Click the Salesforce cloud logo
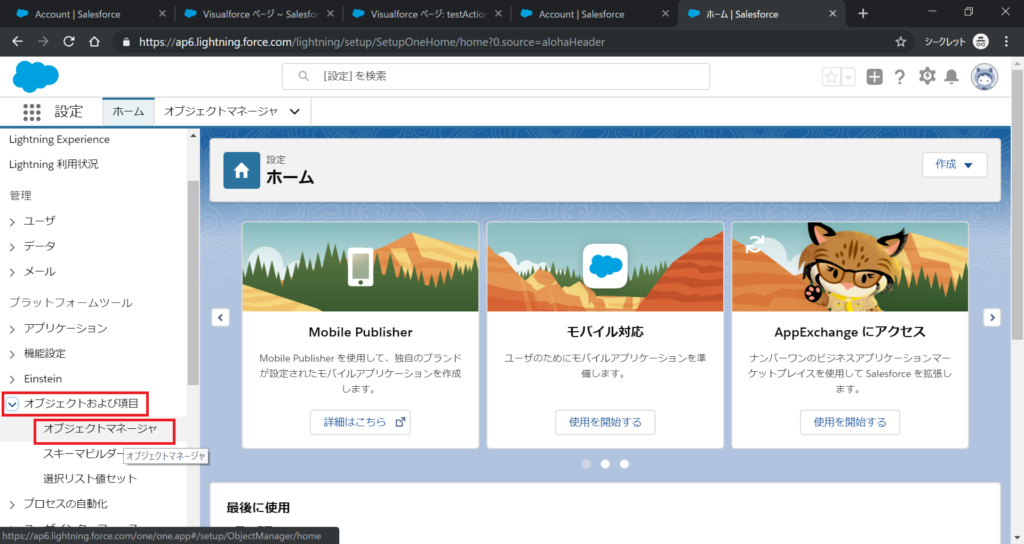Screen dimensions: 1024x544 click(36, 77)
